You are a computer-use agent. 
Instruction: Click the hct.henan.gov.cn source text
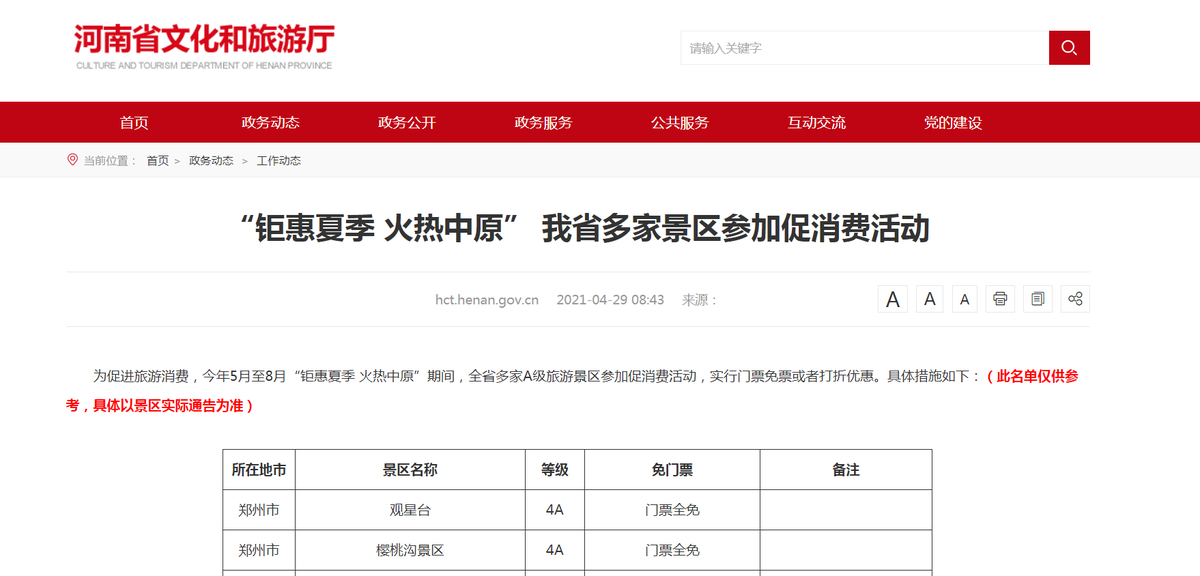(x=487, y=300)
